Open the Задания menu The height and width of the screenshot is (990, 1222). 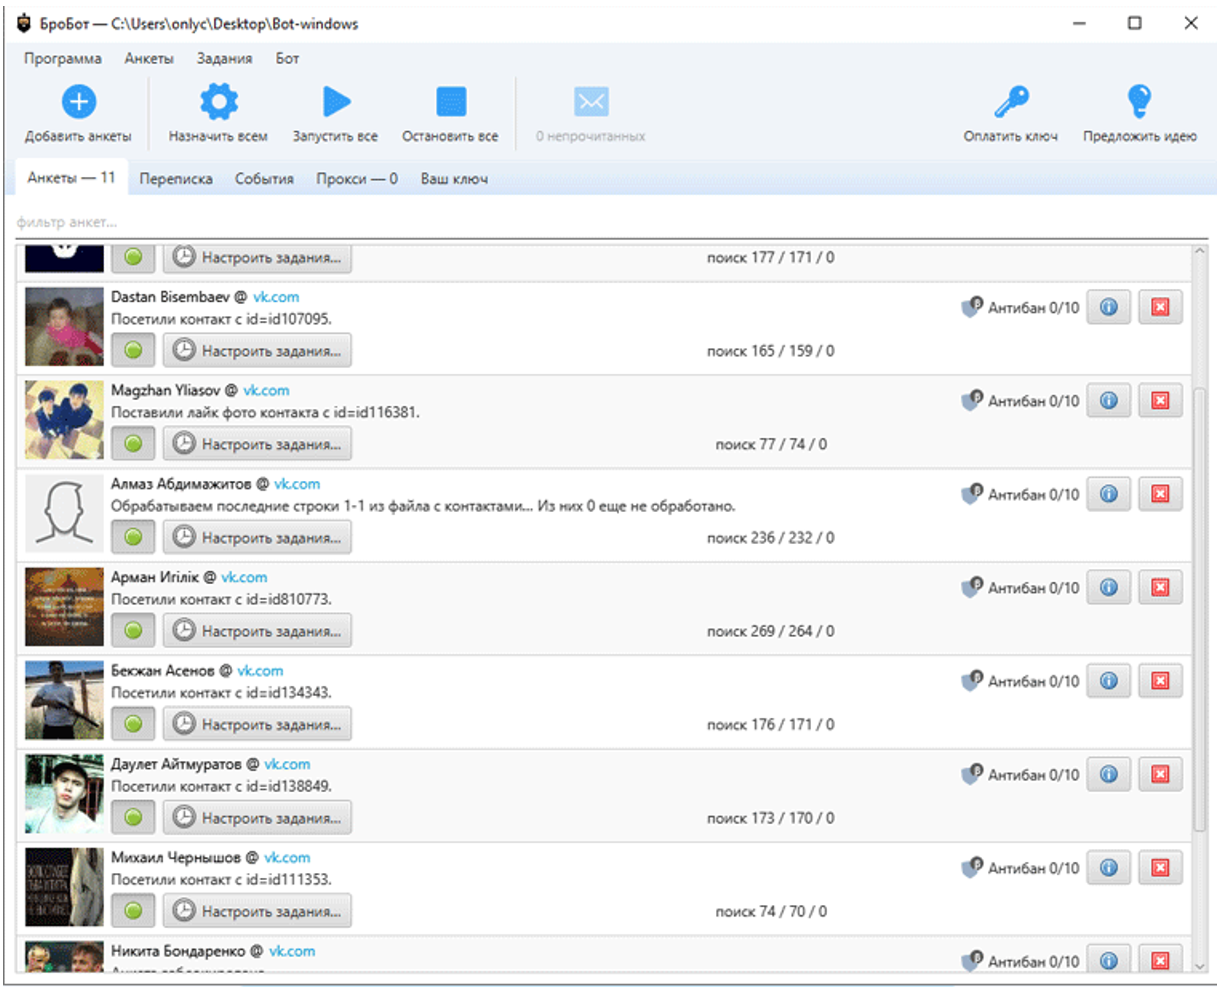click(x=225, y=58)
